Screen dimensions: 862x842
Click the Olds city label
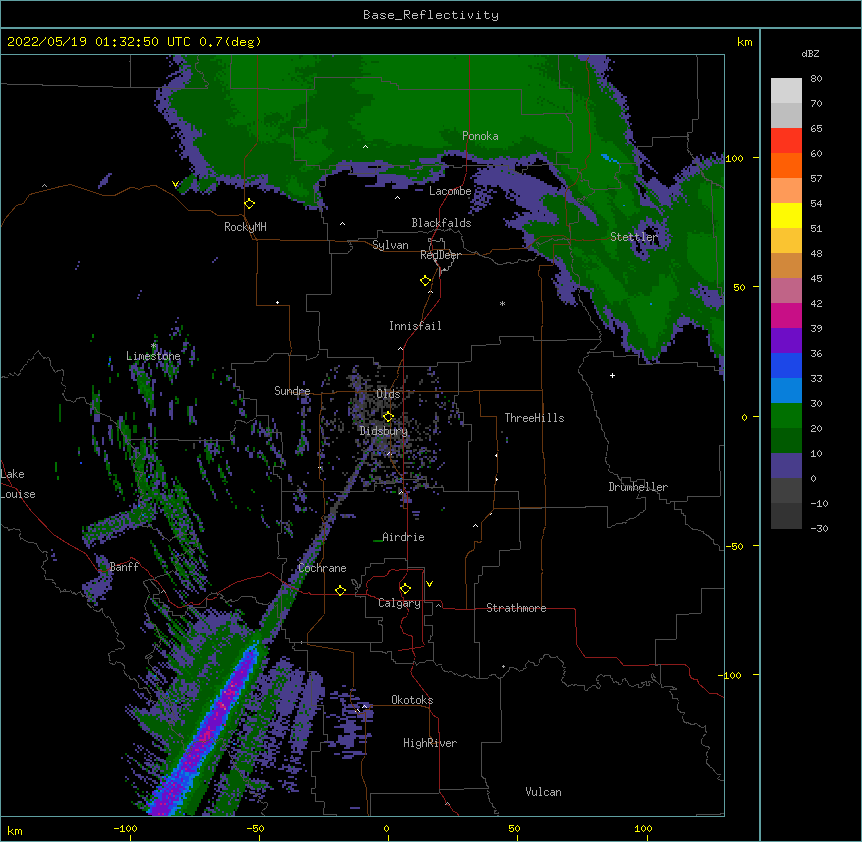(x=388, y=394)
